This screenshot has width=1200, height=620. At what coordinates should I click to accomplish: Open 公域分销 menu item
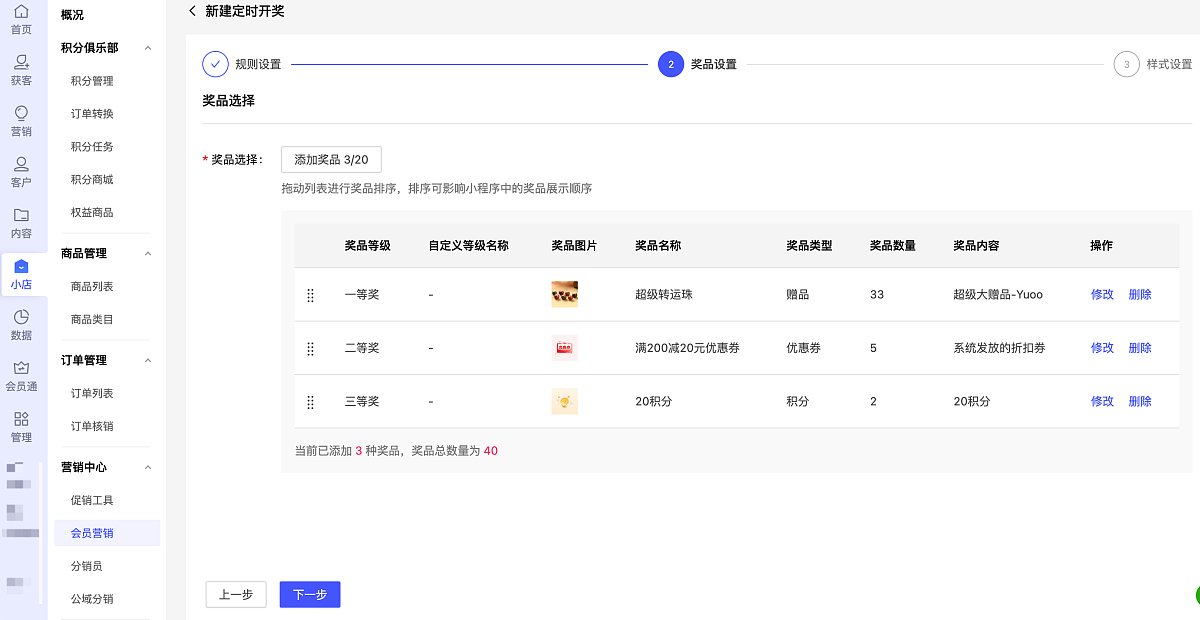(92, 599)
